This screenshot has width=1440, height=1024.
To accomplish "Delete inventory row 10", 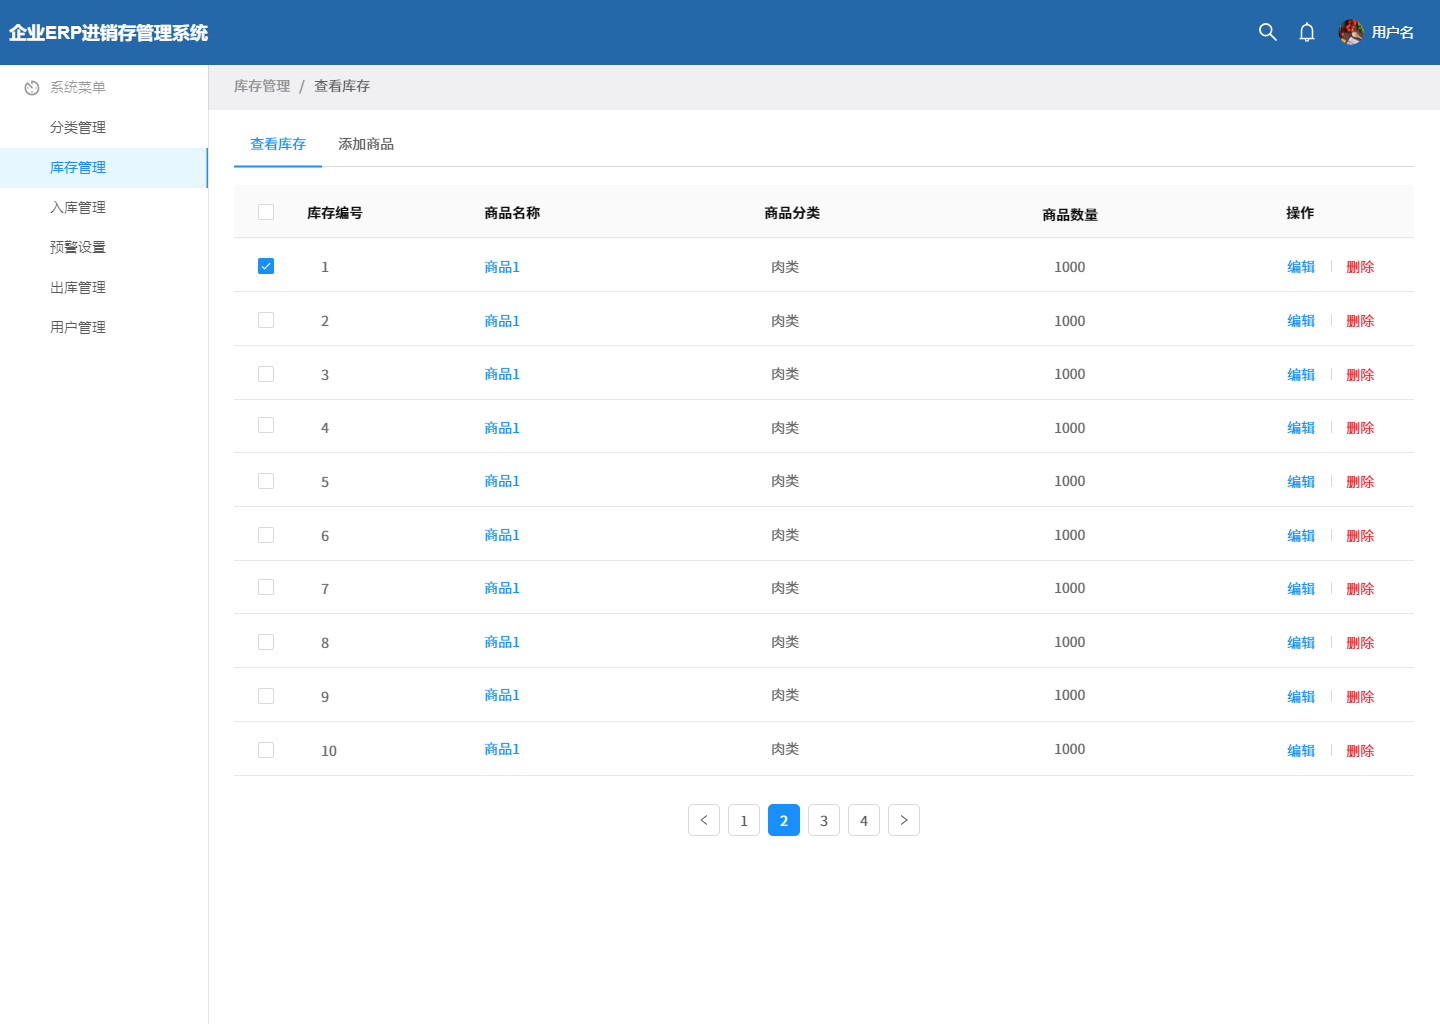I will click(x=1360, y=751).
